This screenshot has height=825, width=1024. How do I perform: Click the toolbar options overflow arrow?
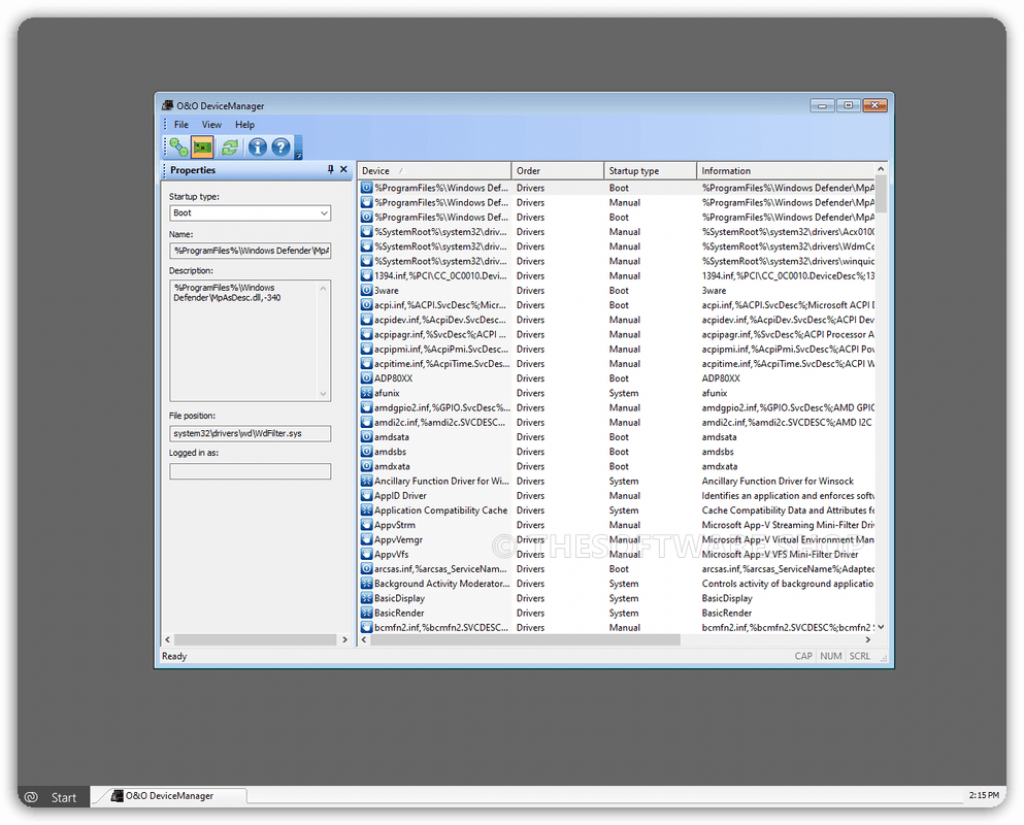(x=297, y=155)
